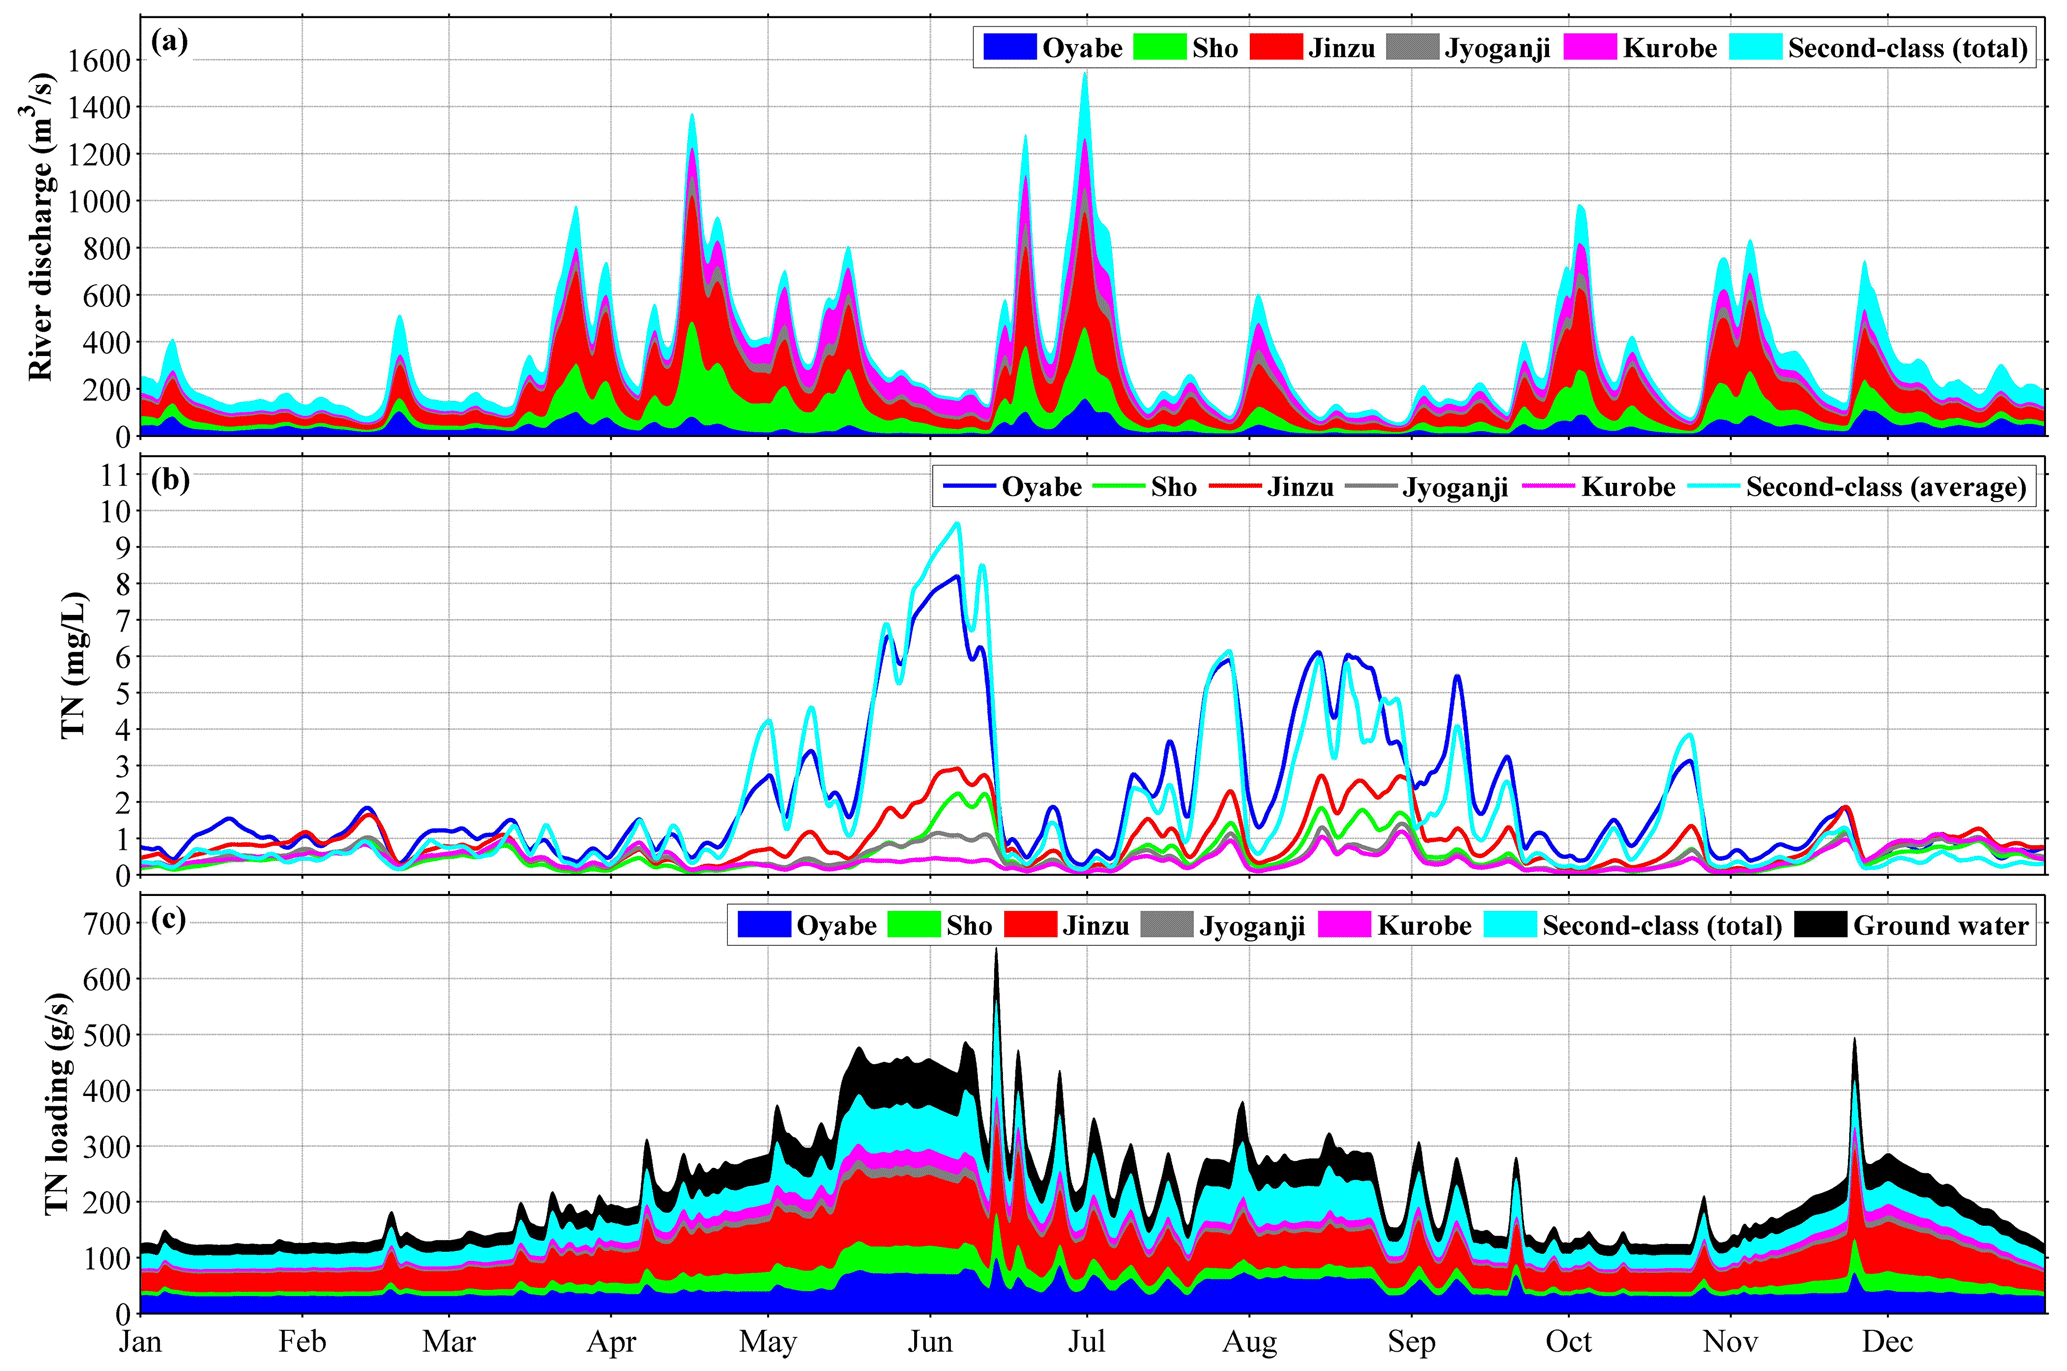
Task: Click the (a) panel label
Action: (x=169, y=42)
